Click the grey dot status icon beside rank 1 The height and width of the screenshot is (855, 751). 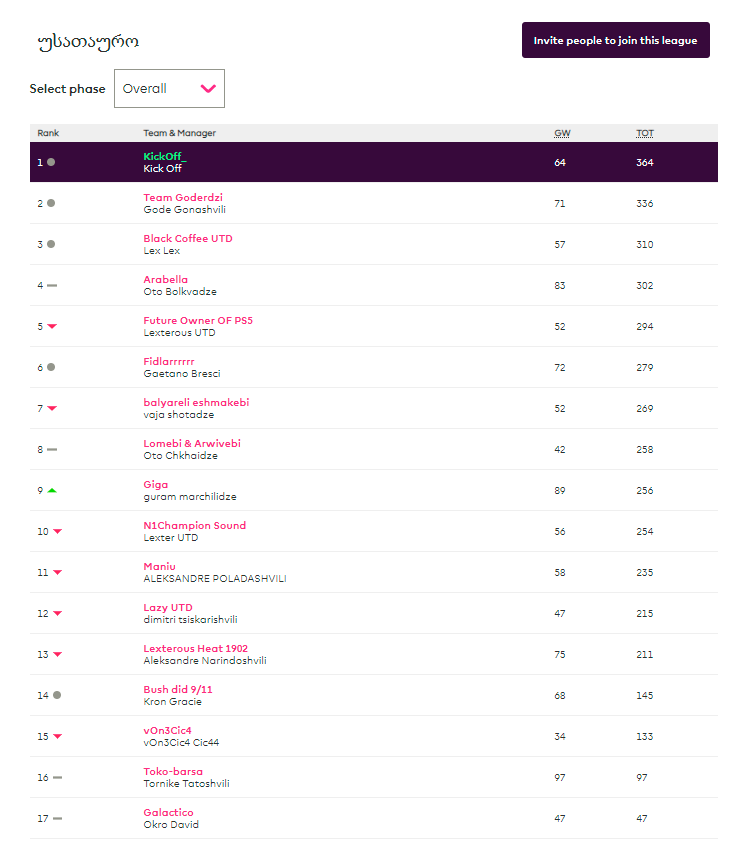tap(51, 162)
